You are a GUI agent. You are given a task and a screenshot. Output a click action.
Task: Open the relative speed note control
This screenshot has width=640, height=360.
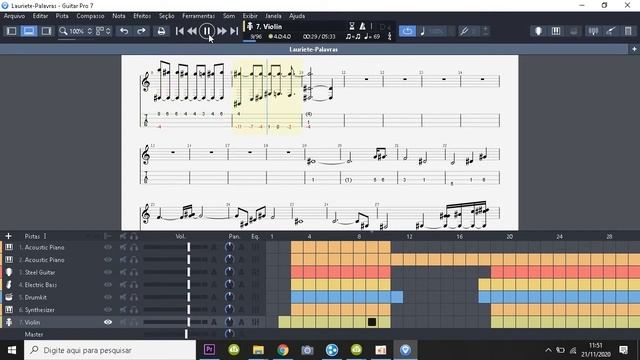[x=423, y=31]
